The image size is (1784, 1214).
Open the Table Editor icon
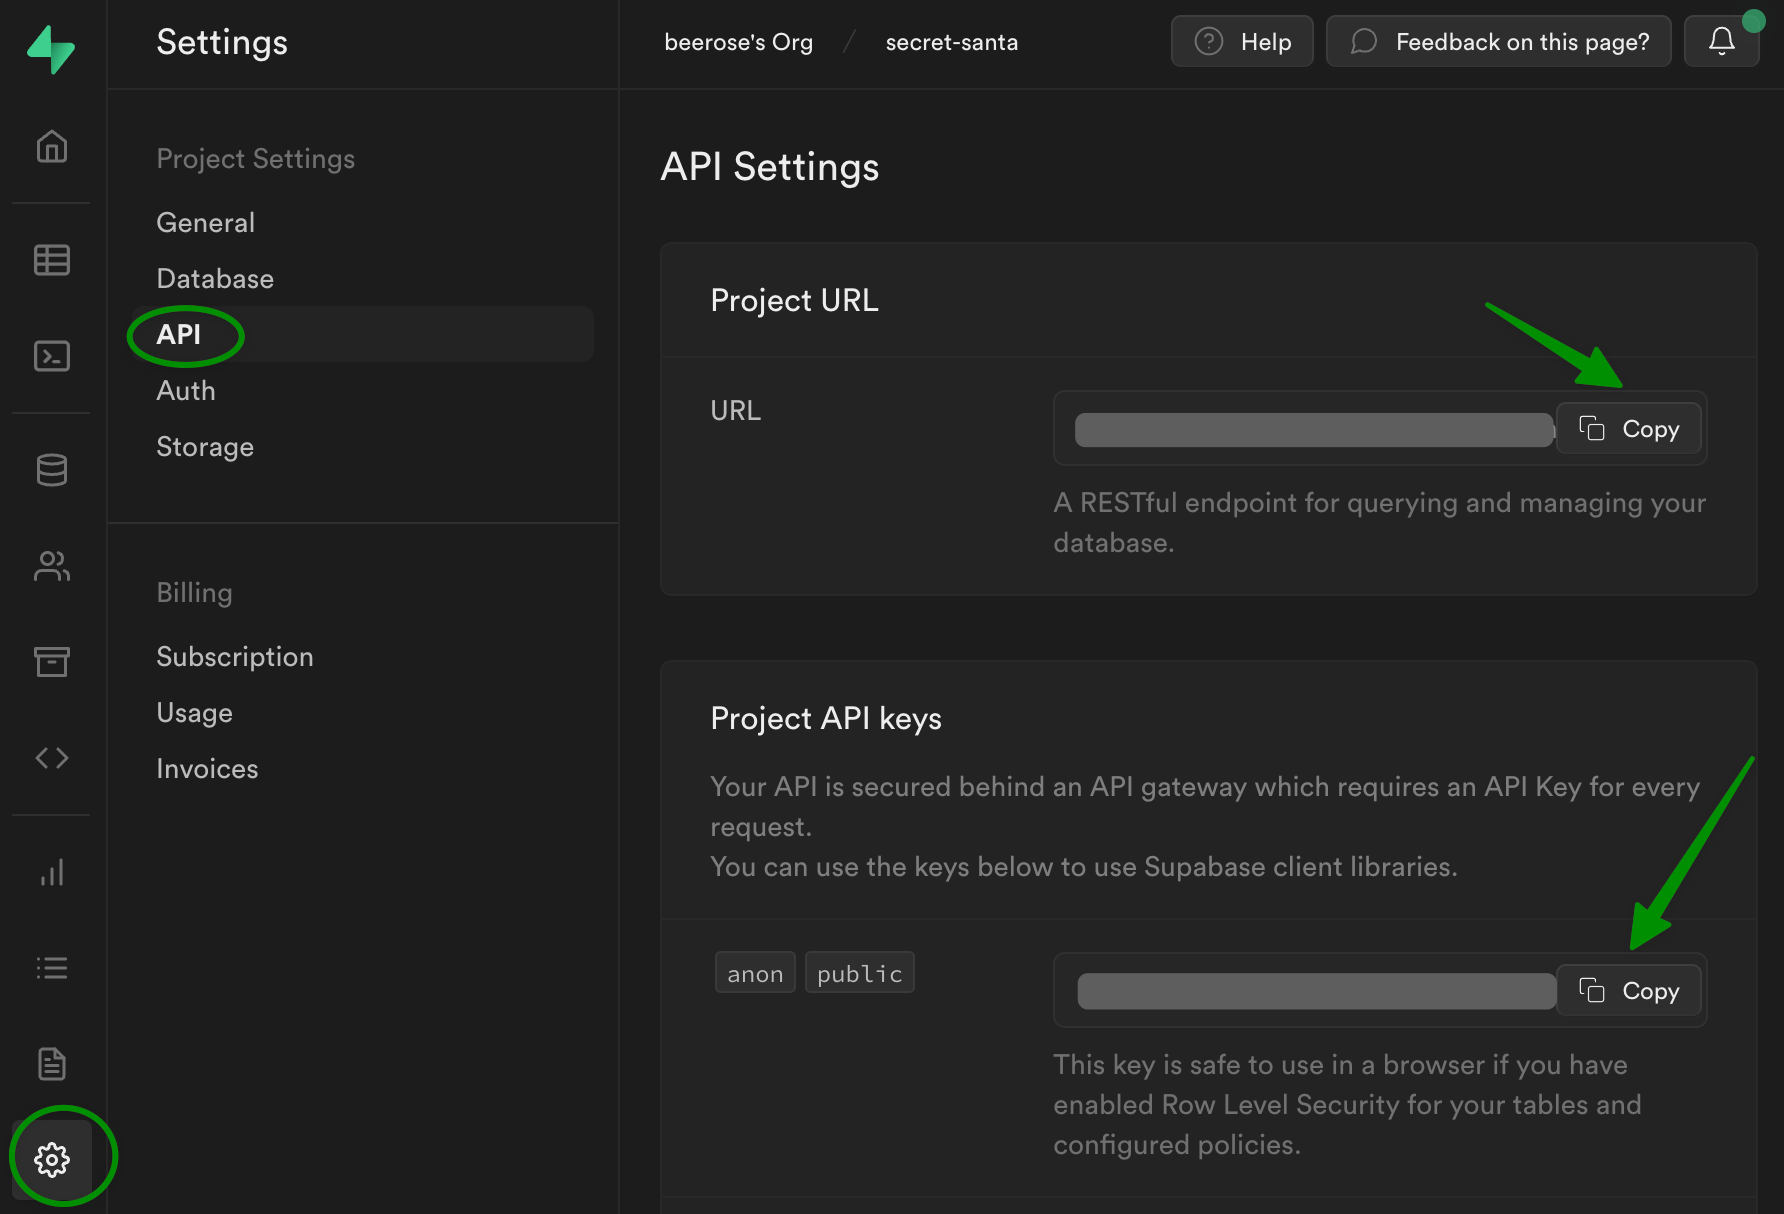[52, 260]
